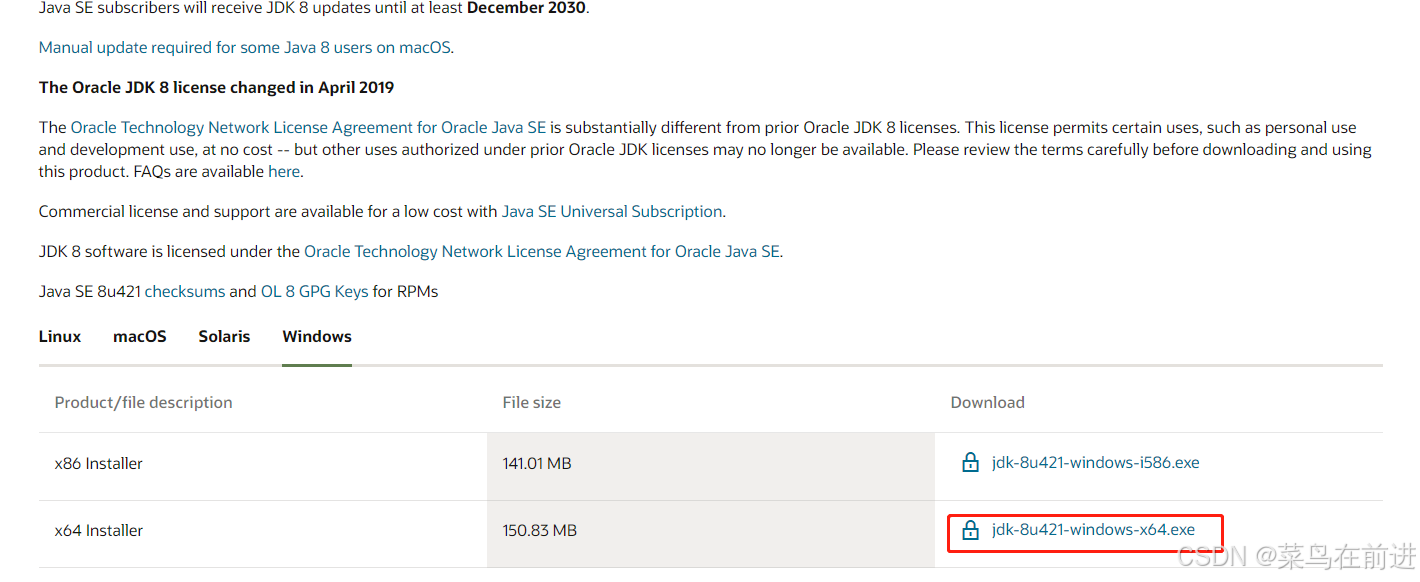
Task: Click heading 'The Oracle JDK 8 license changed in April 2019'
Action: [217, 87]
